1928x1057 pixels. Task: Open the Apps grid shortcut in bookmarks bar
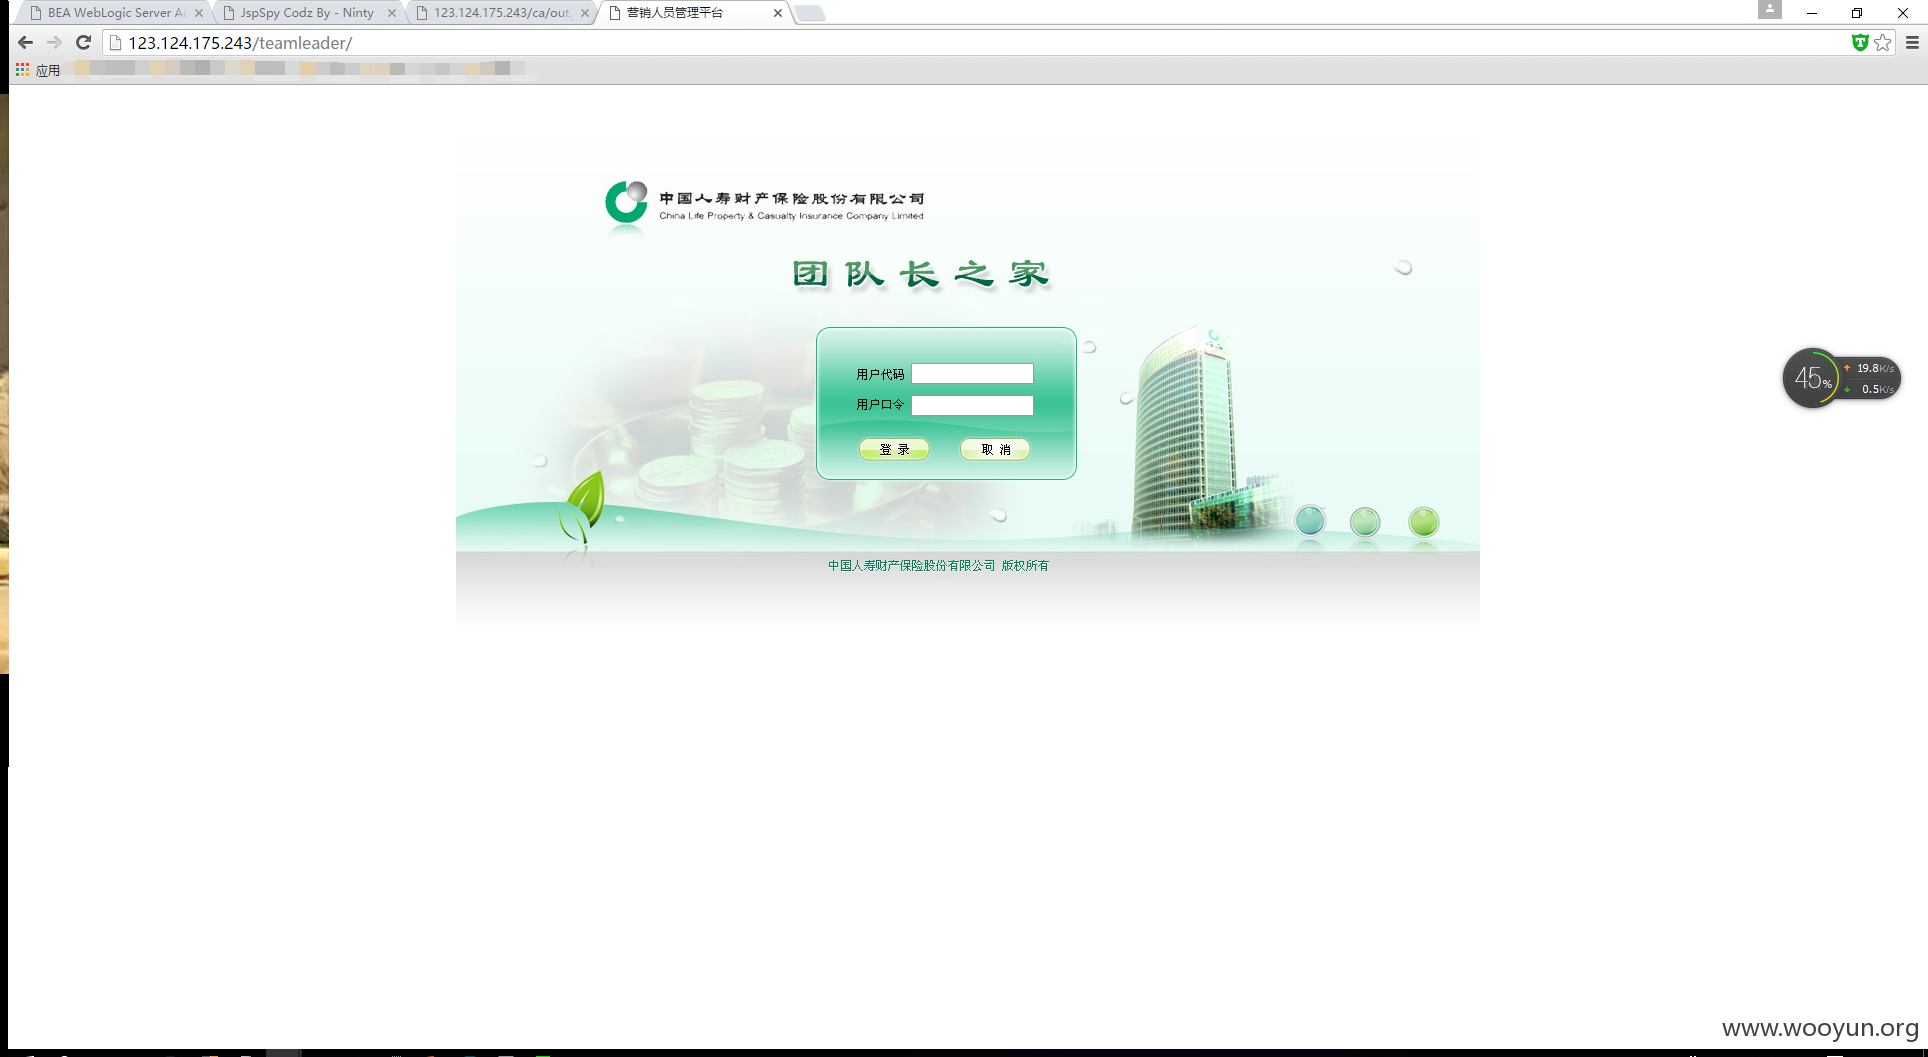pos(22,69)
